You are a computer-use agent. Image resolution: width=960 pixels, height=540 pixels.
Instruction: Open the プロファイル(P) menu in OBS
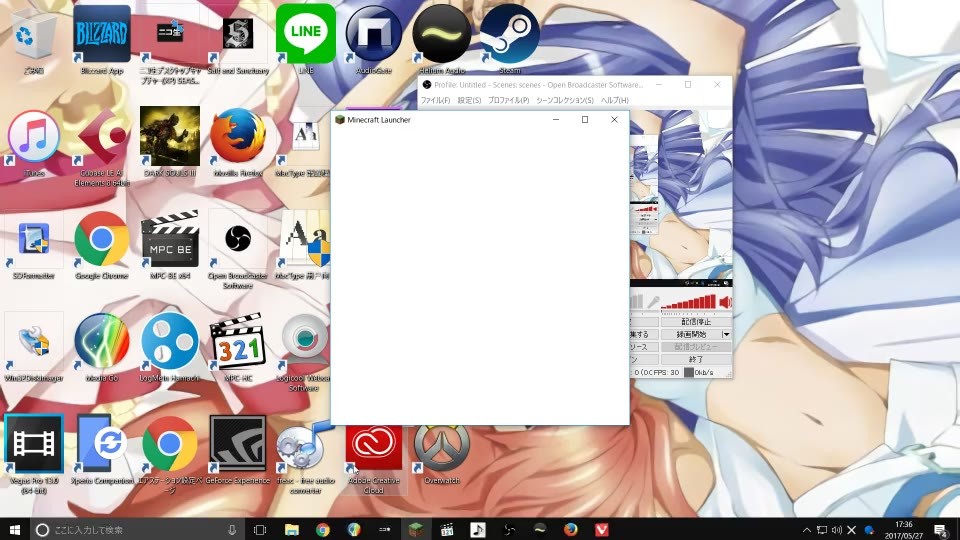coord(508,100)
